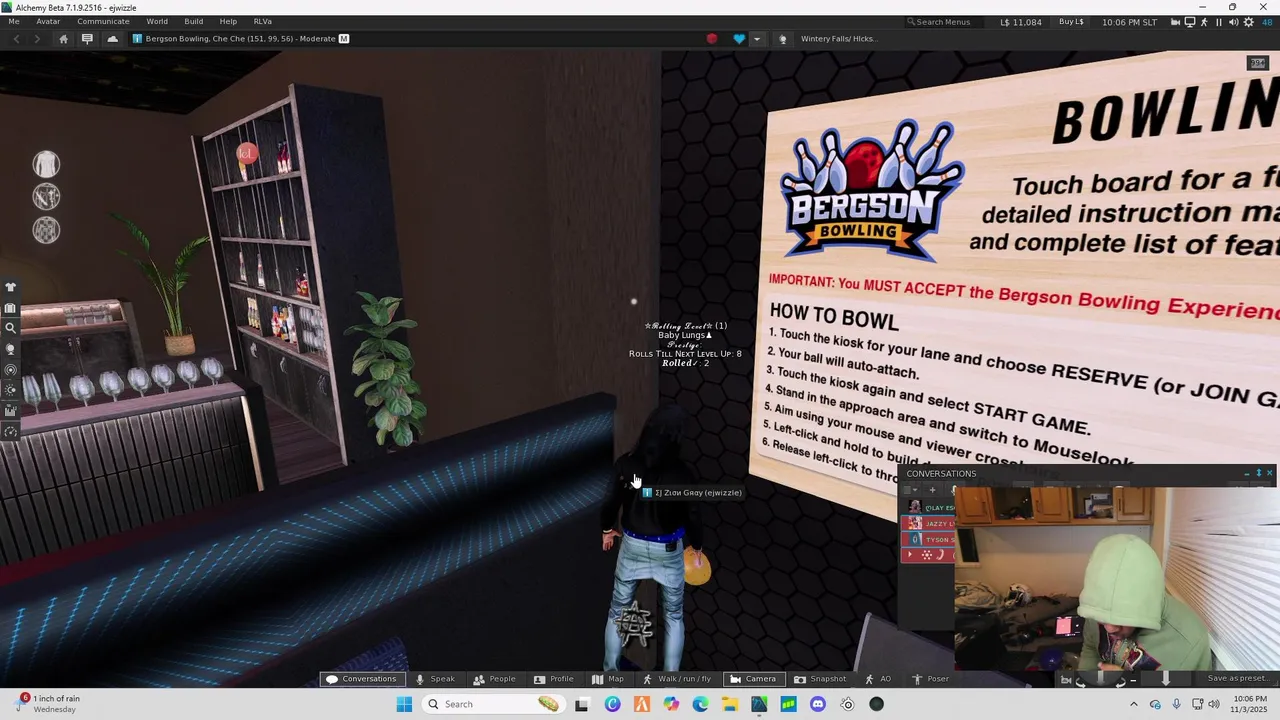This screenshot has height=720, width=1280.
Task: Click the Walk / run / fly button
Action: (676, 679)
